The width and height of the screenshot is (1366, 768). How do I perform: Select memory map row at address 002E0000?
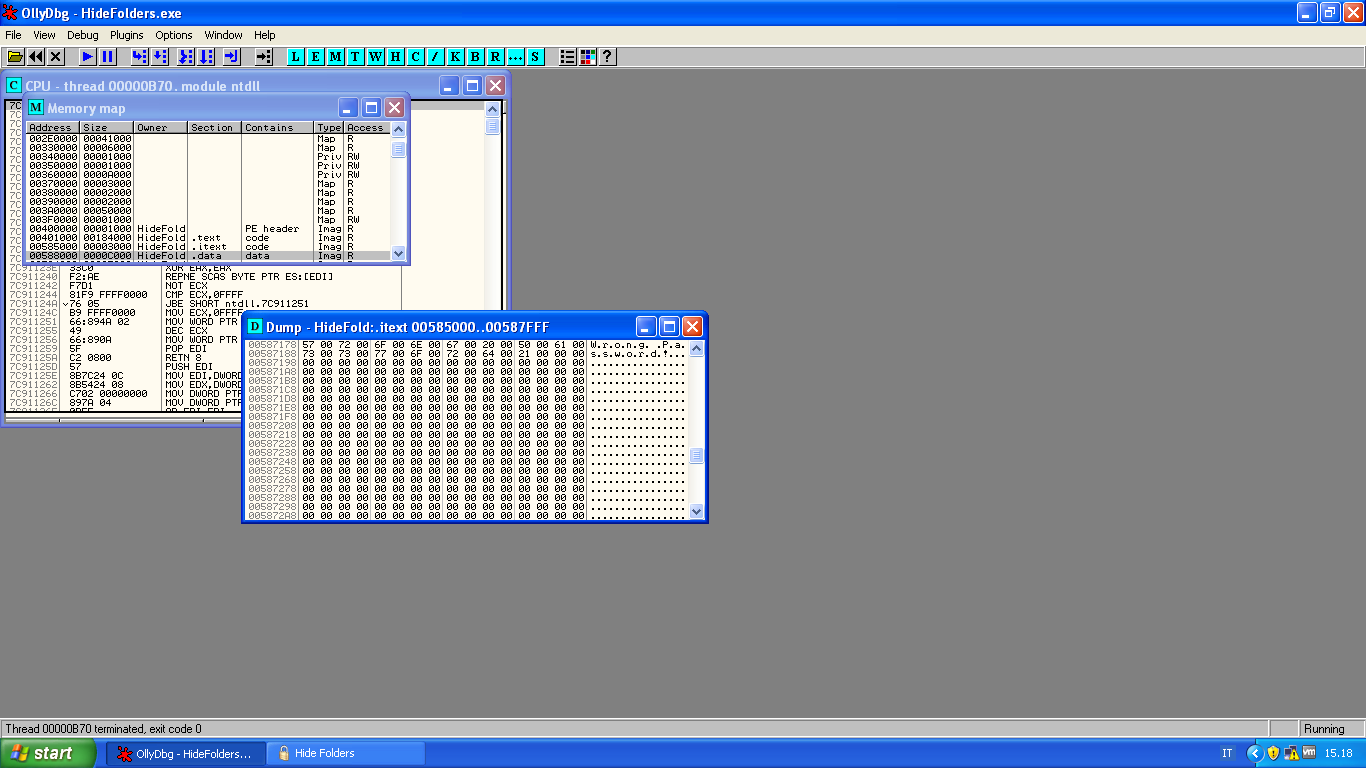click(x=207, y=138)
